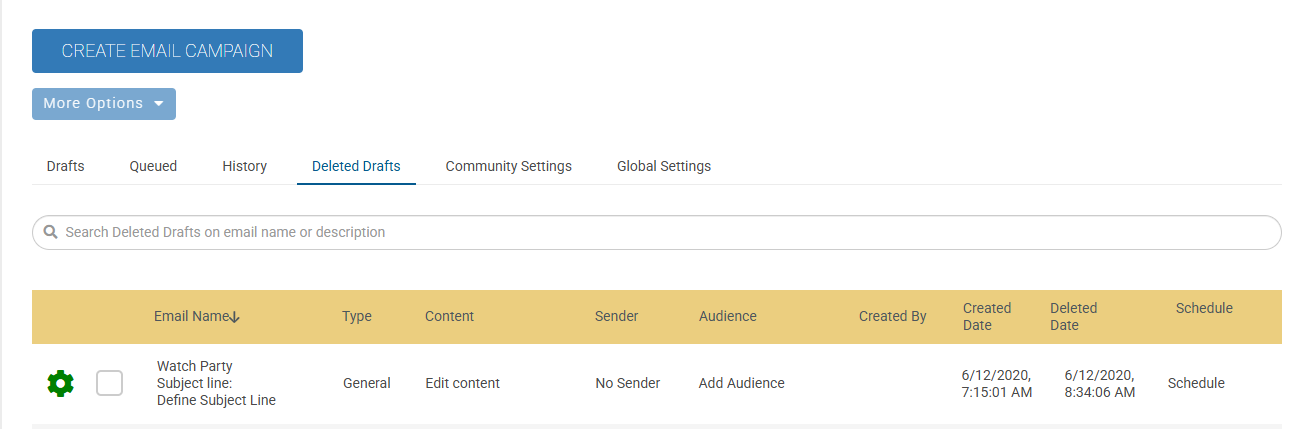
Task: Click the sort arrow next to Email Name
Action: (235, 317)
